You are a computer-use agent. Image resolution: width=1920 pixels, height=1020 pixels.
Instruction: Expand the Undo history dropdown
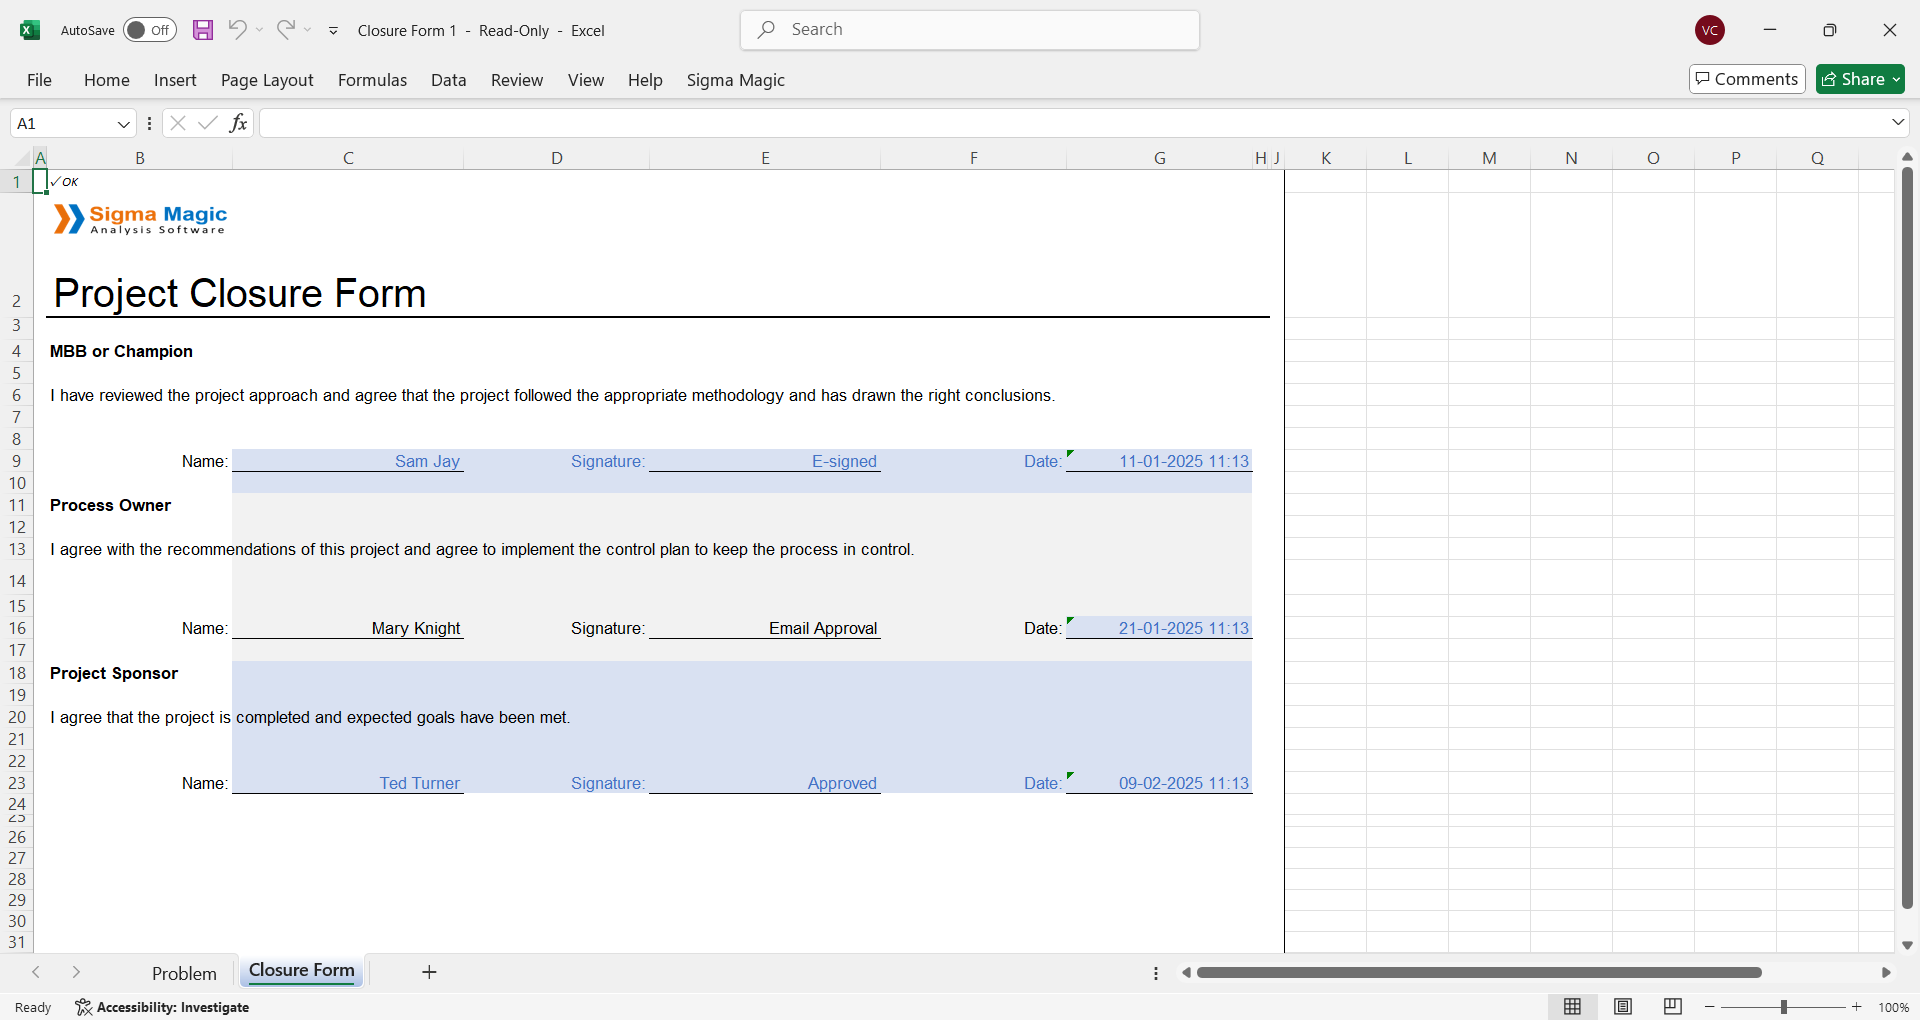[x=260, y=30]
